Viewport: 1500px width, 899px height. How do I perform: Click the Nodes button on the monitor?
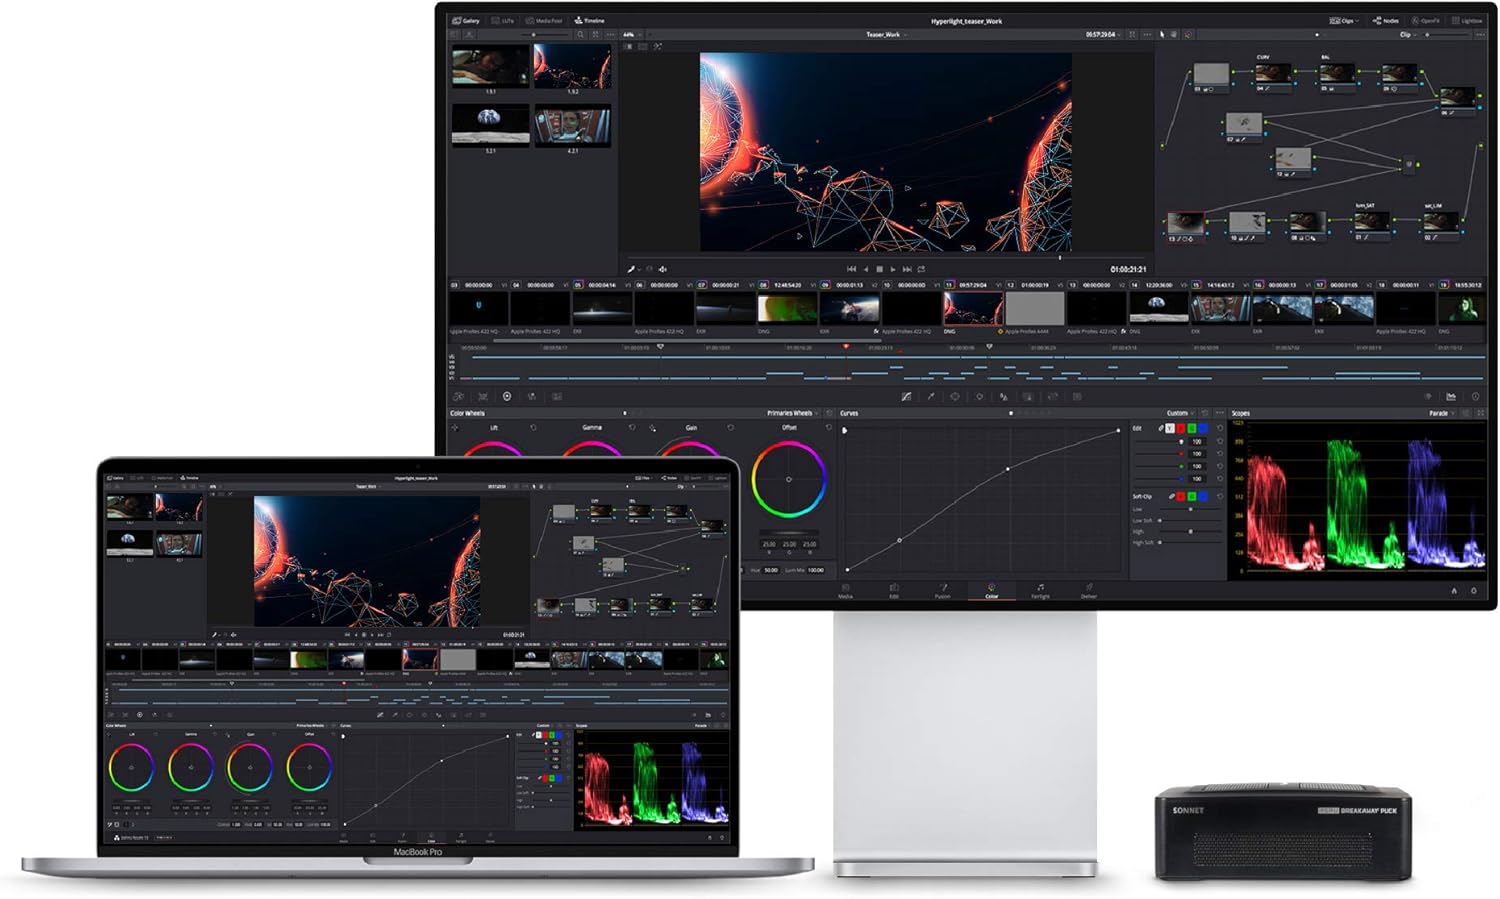click(x=1386, y=20)
